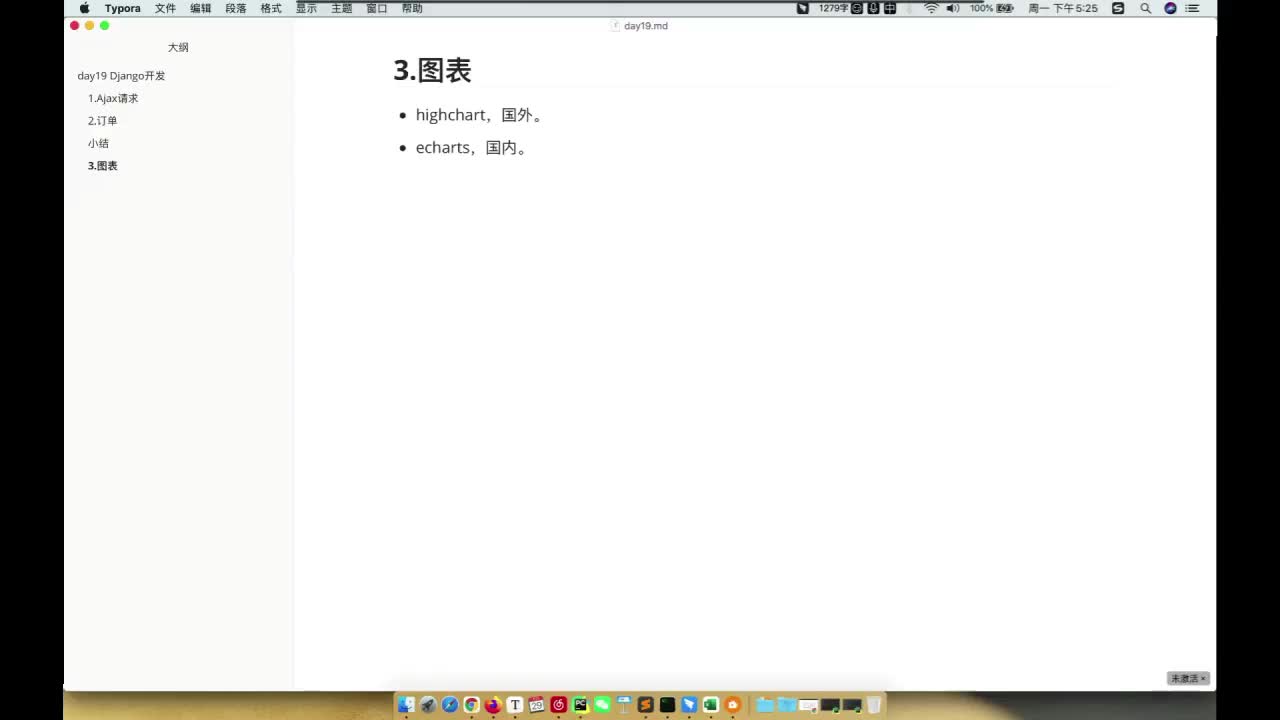Open NetEase Music in the Dock
1280x720 pixels.
[x=559, y=705]
